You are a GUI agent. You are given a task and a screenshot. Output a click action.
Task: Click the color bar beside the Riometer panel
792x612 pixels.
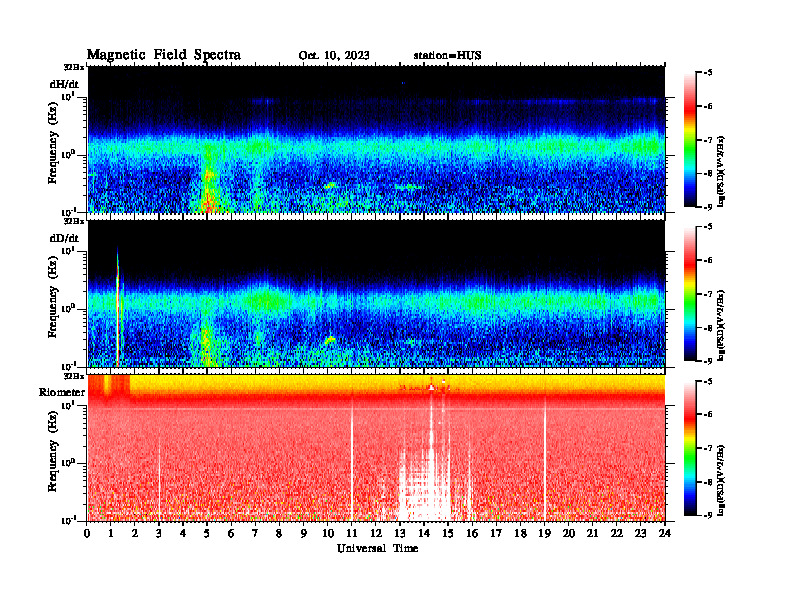[x=689, y=448]
